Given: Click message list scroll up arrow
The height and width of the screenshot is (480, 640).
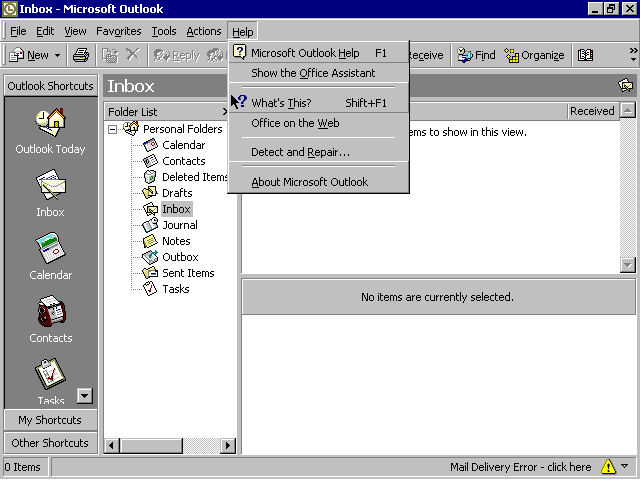Looking at the screenshot, I should click(627, 110).
